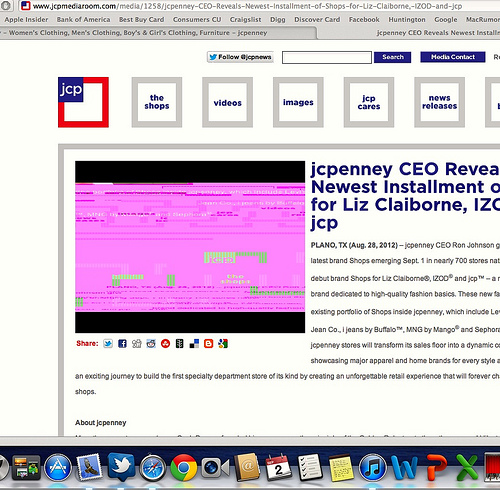Switch to the jcpenney clothing store tab
The height and width of the screenshot is (490, 500).
pos(157,33)
